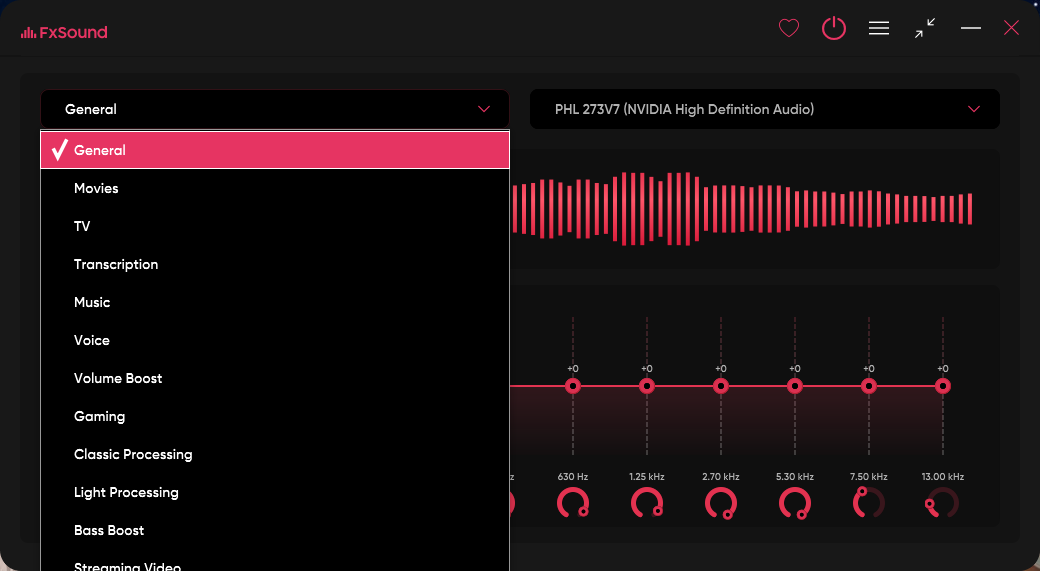The width and height of the screenshot is (1040, 571).
Task: Click the 7.50 kHz frequency knob
Action: point(869,503)
